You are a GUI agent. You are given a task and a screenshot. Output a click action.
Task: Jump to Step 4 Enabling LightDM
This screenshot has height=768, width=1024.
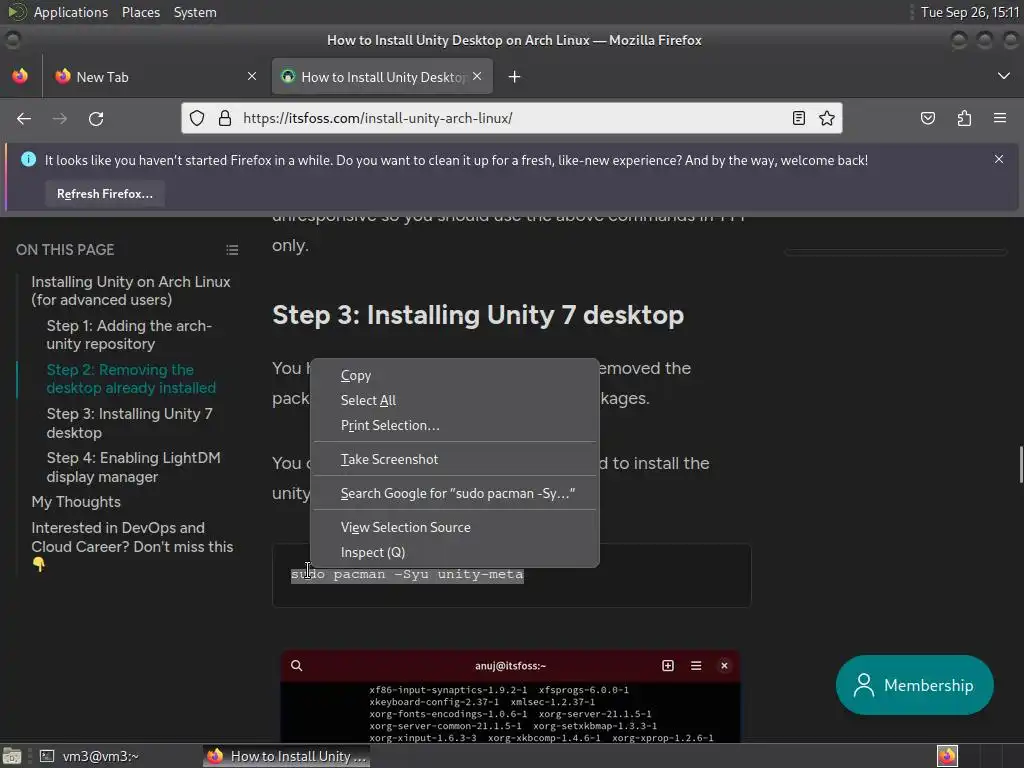pyautogui.click(x=133, y=467)
